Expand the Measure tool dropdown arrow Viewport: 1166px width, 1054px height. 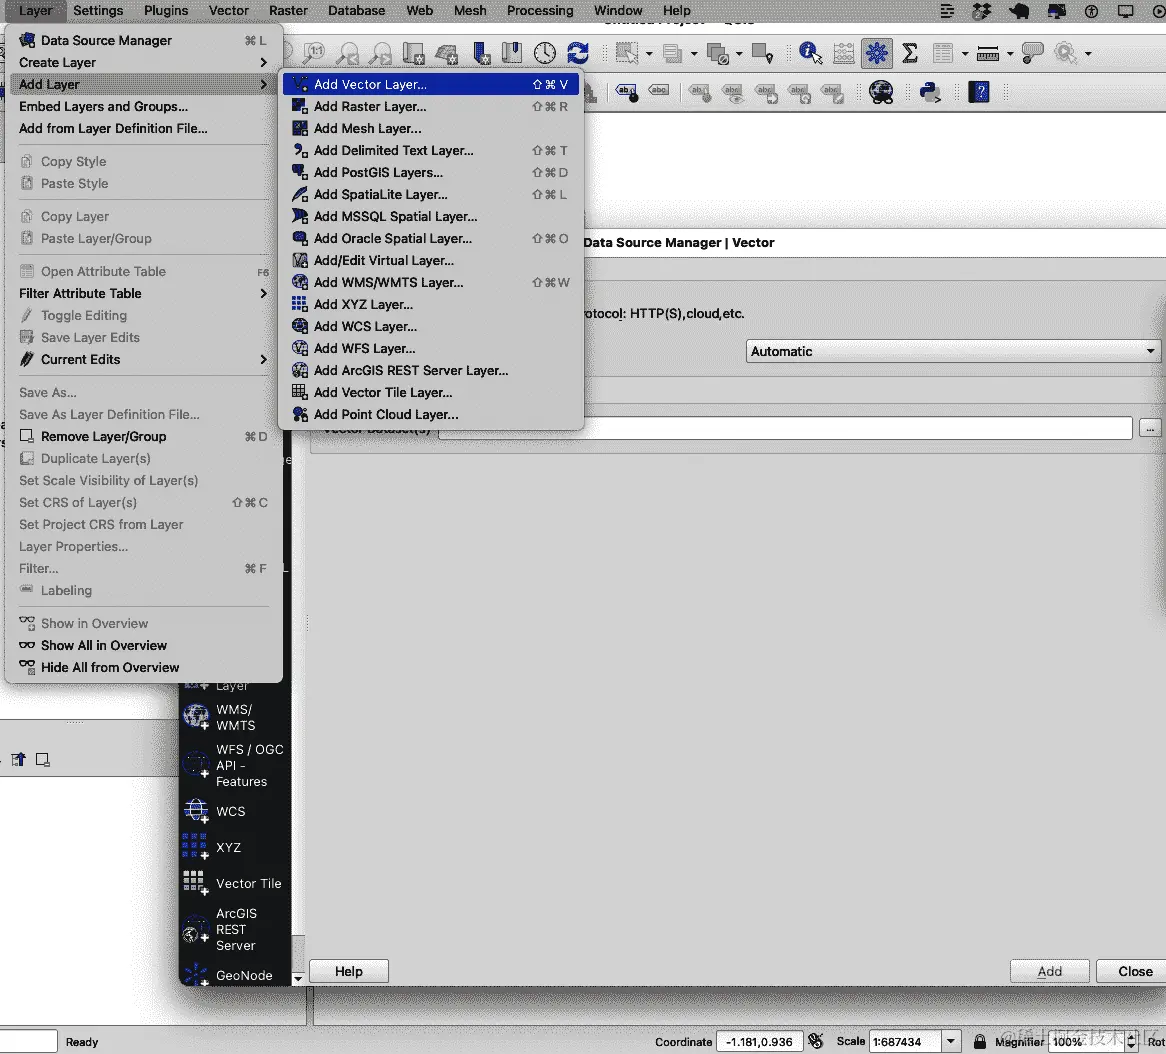click(1010, 54)
